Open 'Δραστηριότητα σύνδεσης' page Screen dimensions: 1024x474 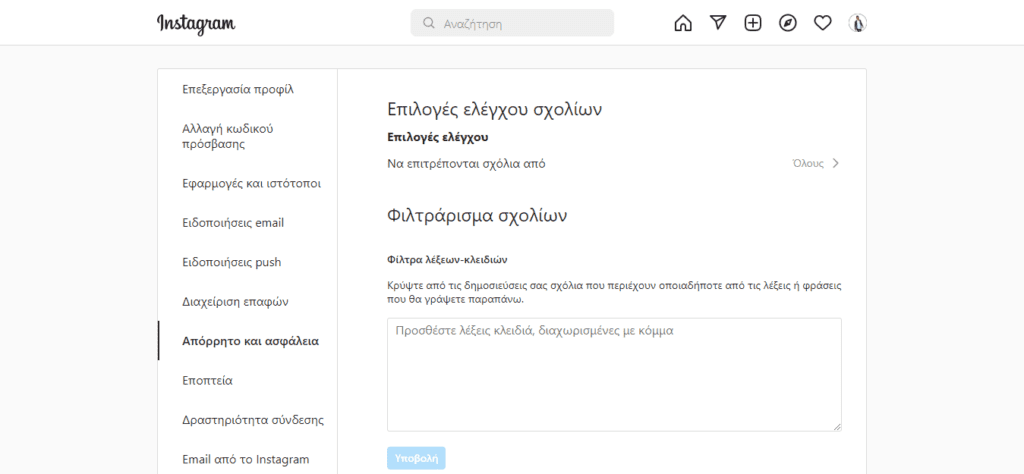tap(253, 420)
